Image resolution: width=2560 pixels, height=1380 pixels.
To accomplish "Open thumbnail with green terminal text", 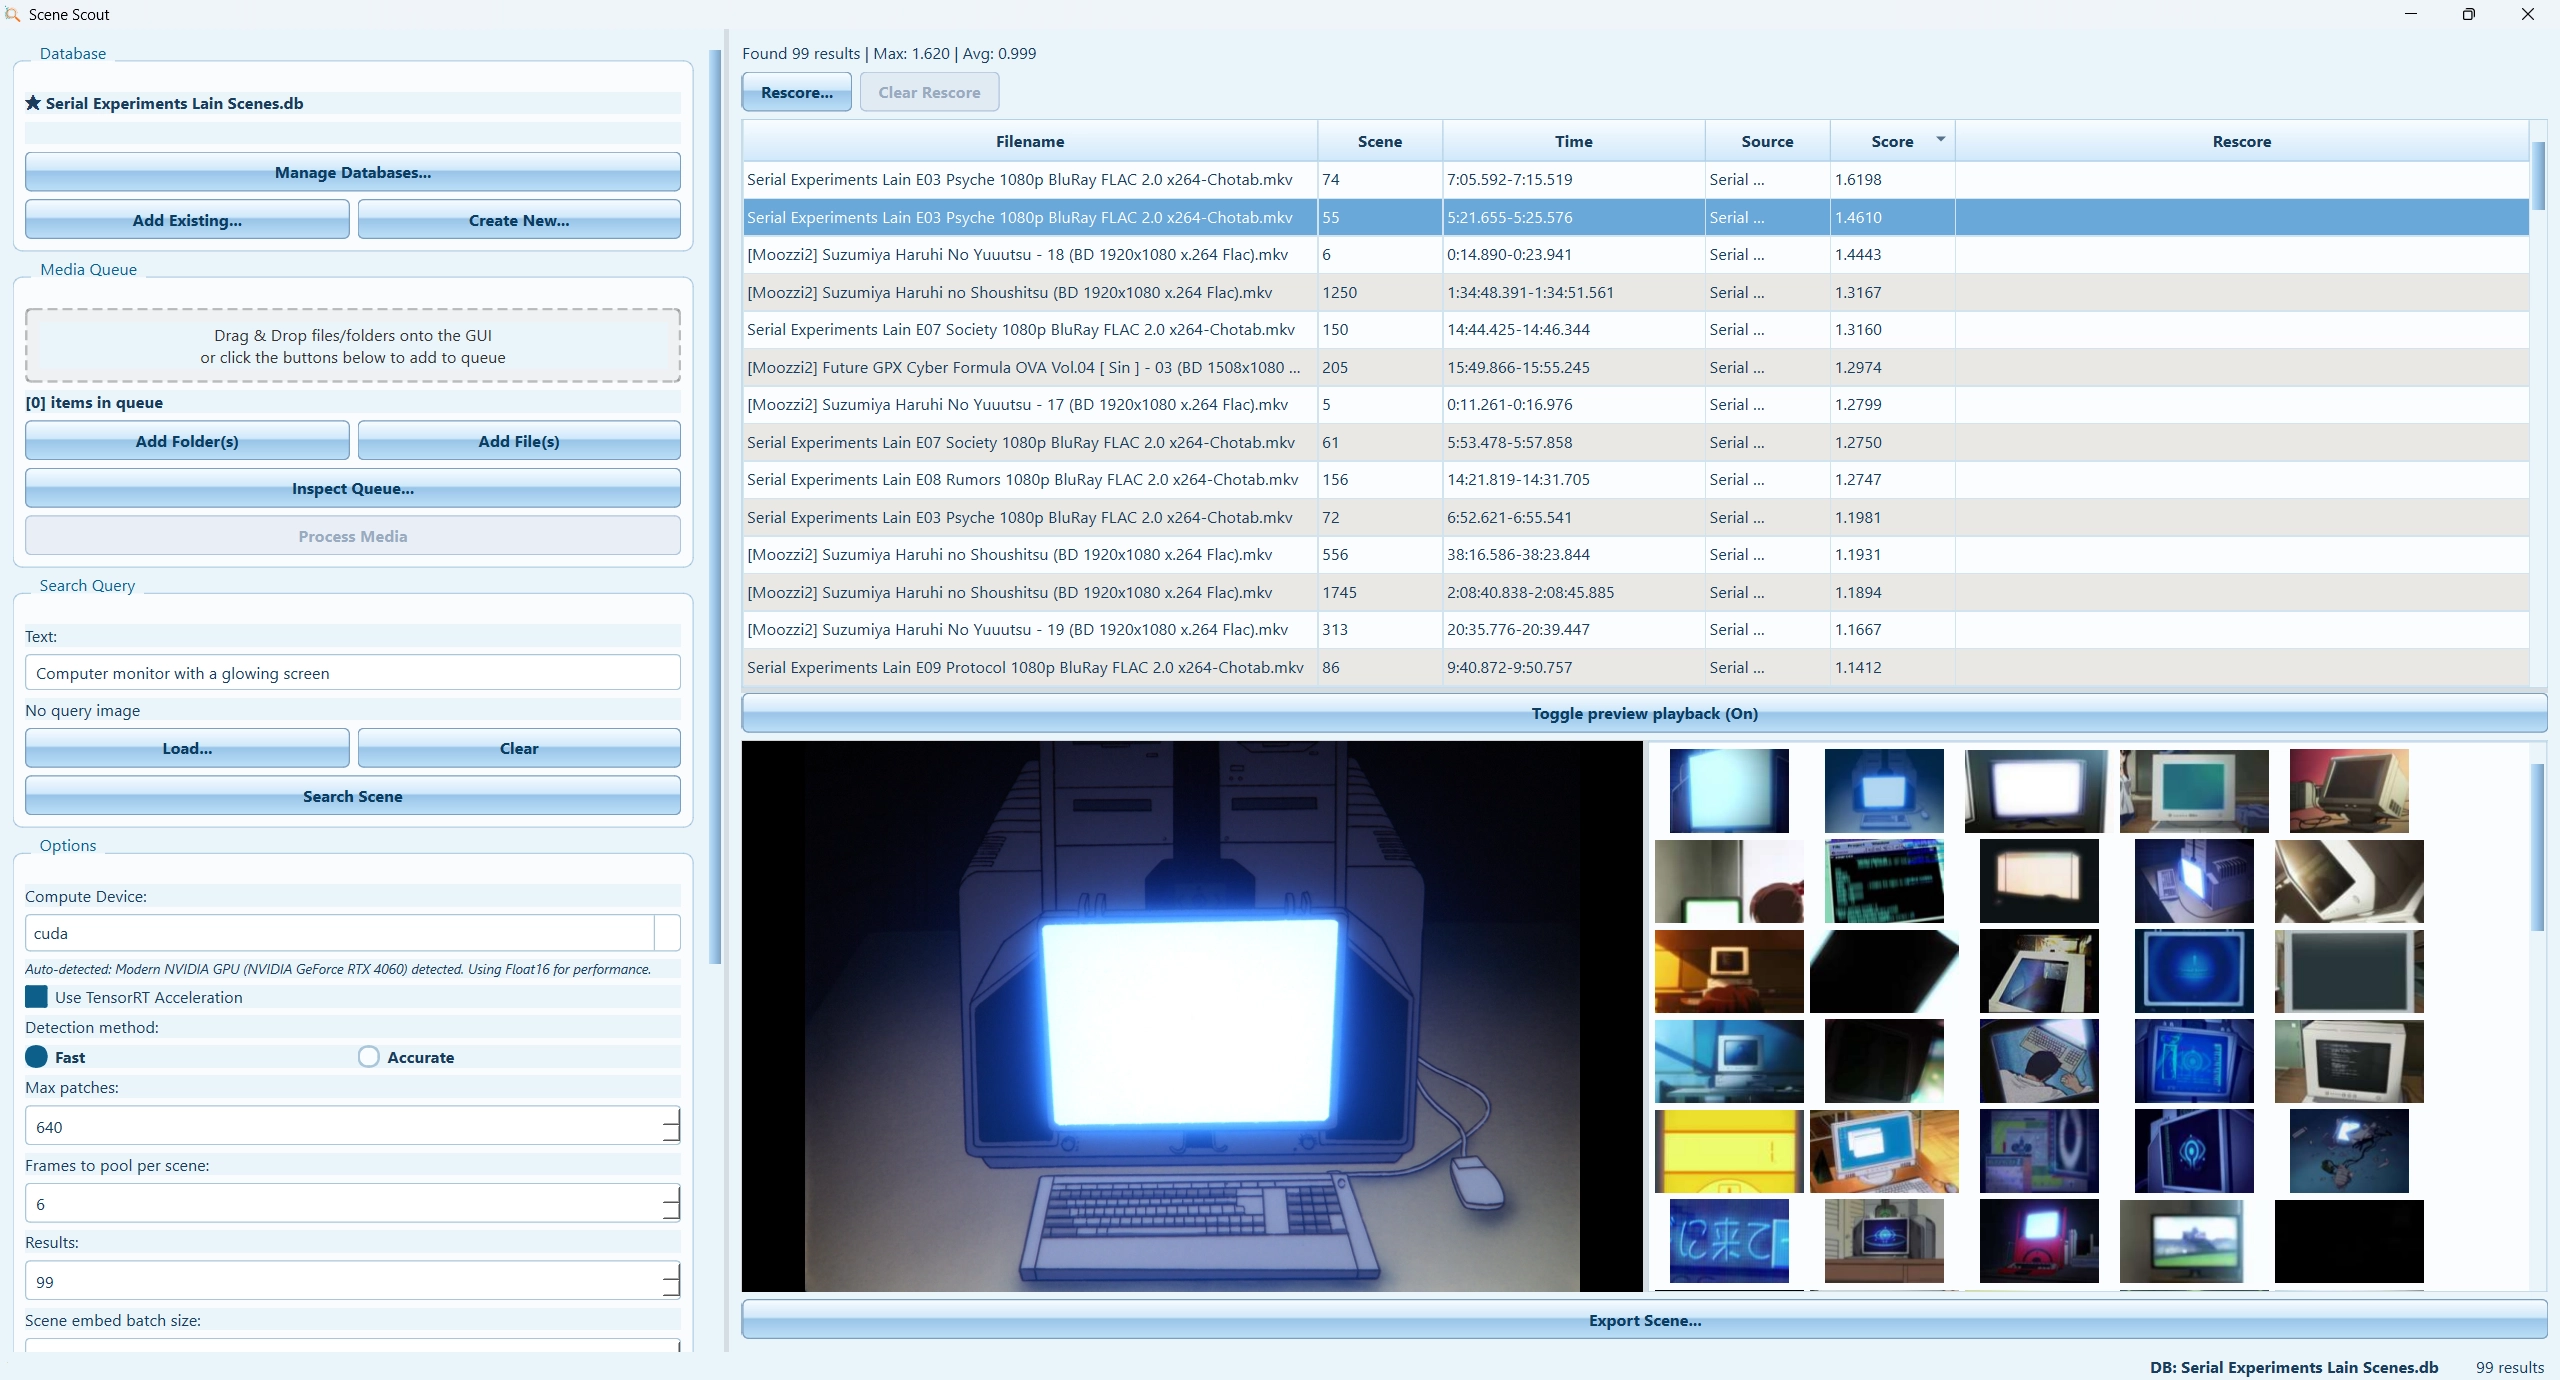I will coord(1884,881).
